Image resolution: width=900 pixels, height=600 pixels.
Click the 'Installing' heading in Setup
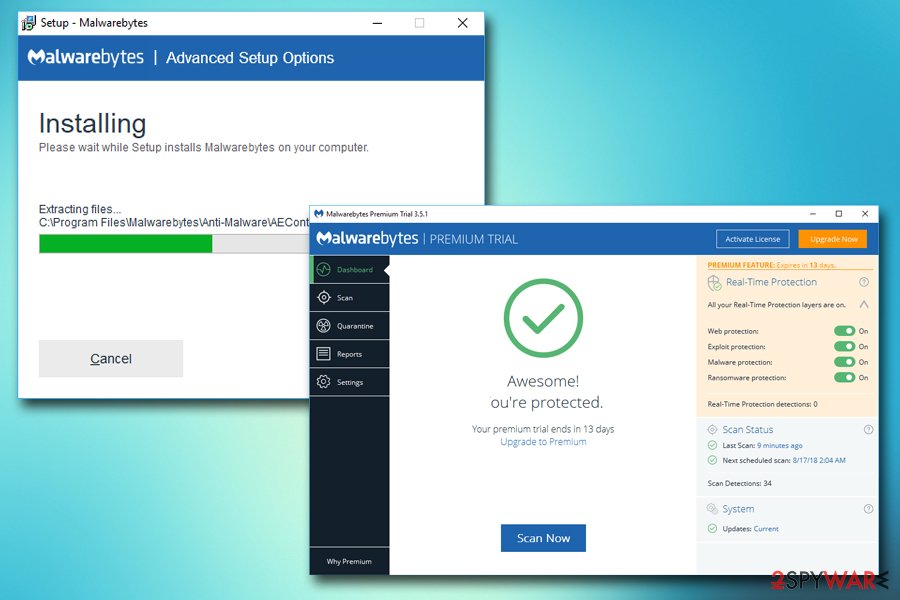point(92,123)
